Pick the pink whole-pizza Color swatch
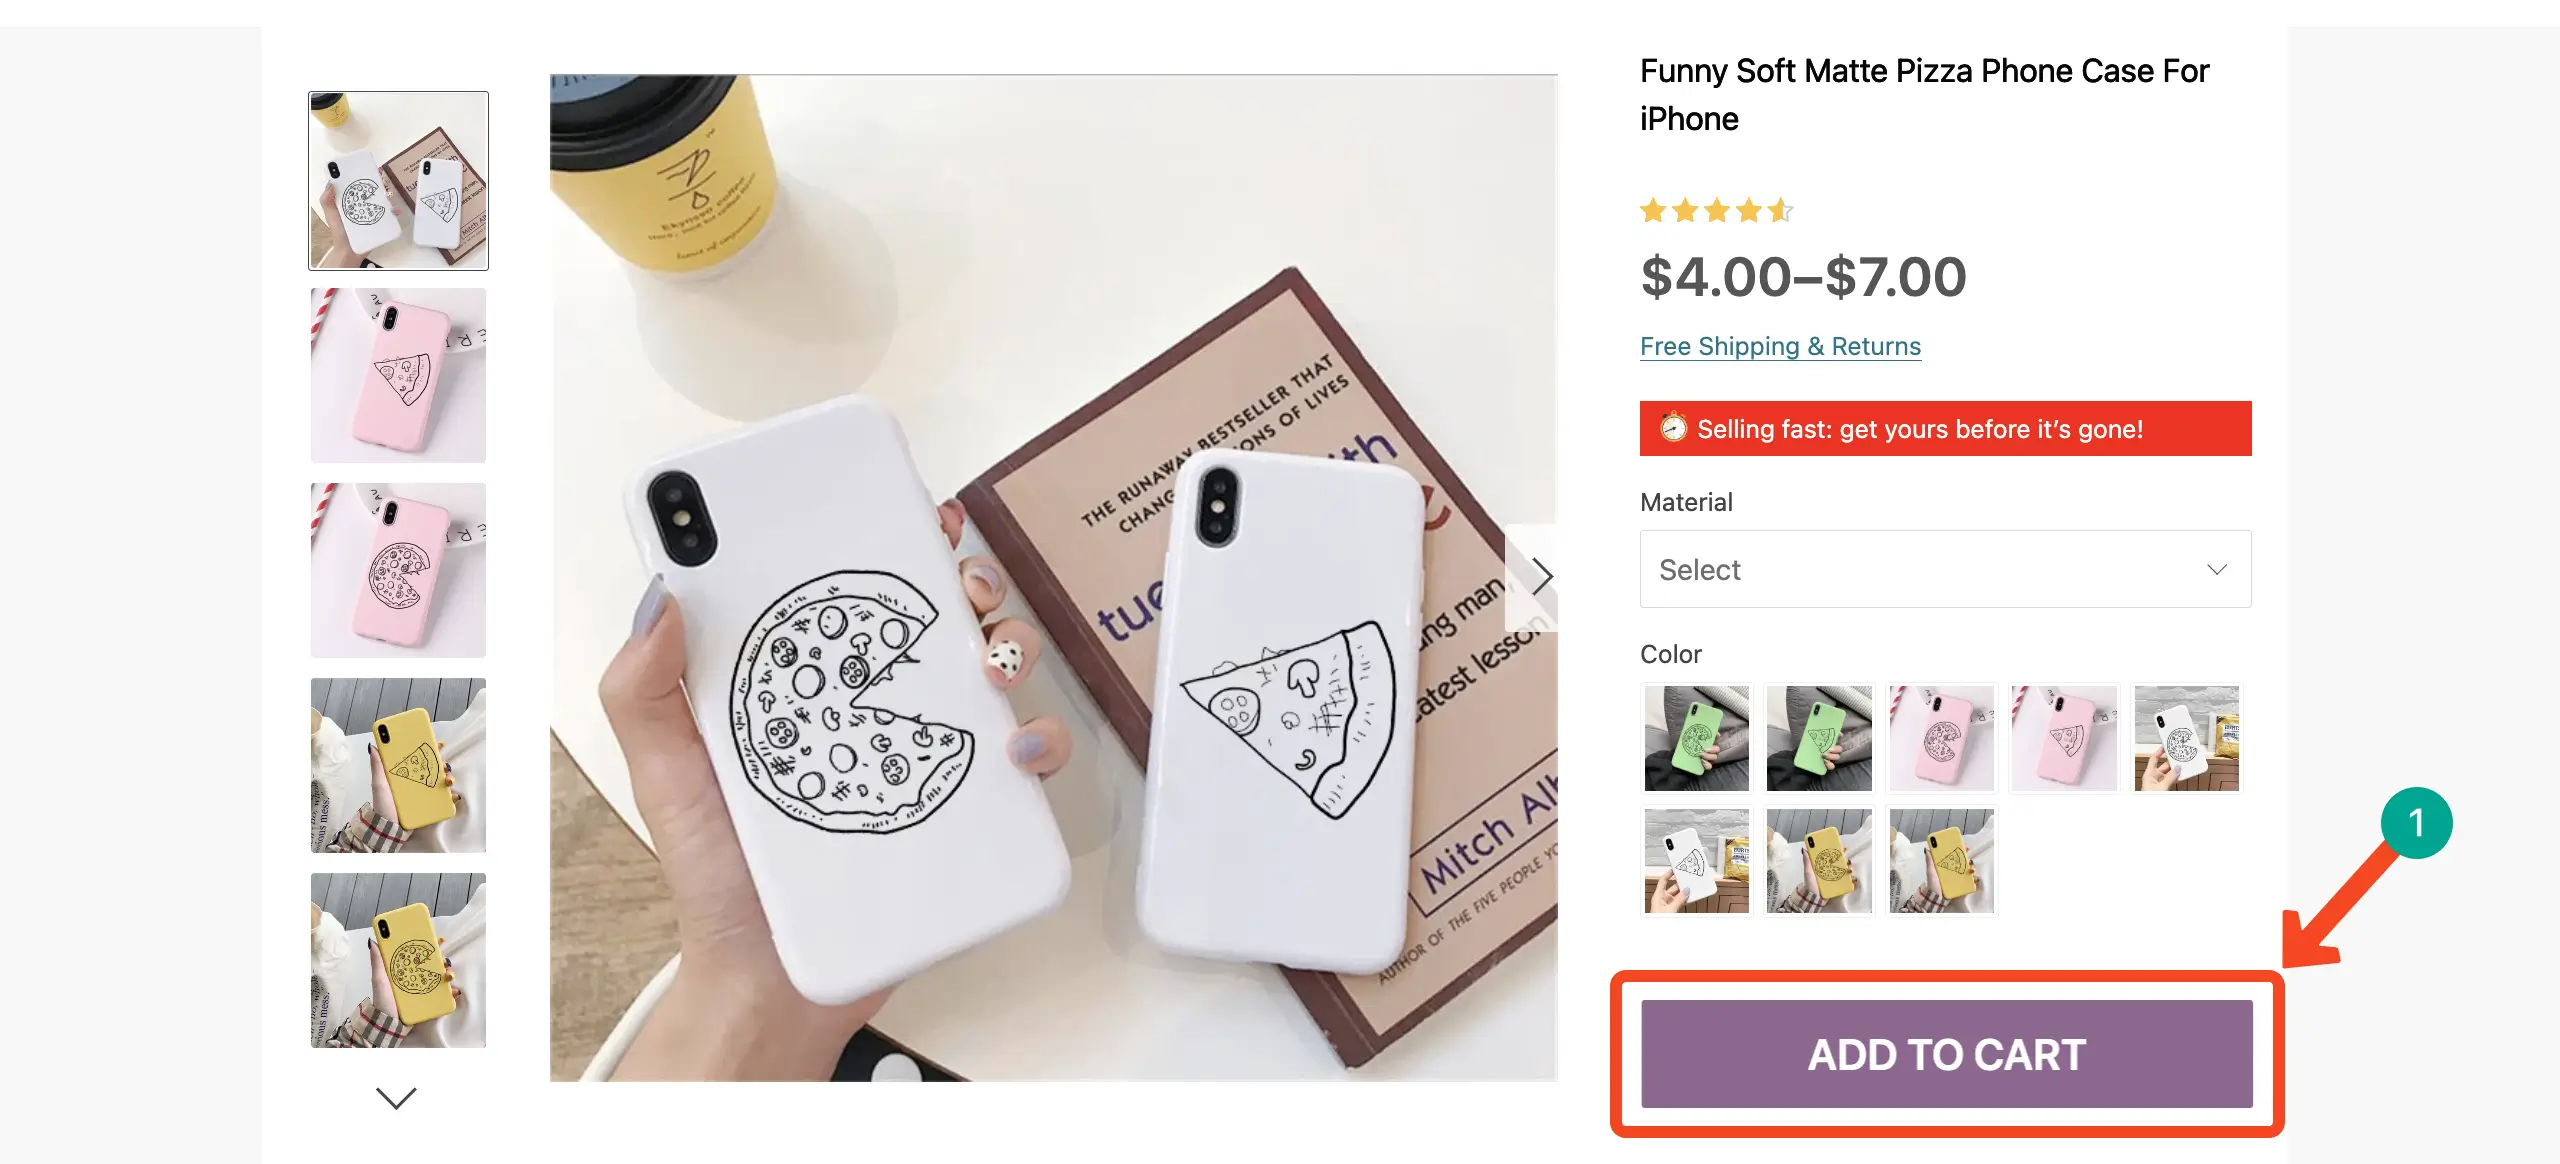2560x1164 pixels. click(1941, 738)
